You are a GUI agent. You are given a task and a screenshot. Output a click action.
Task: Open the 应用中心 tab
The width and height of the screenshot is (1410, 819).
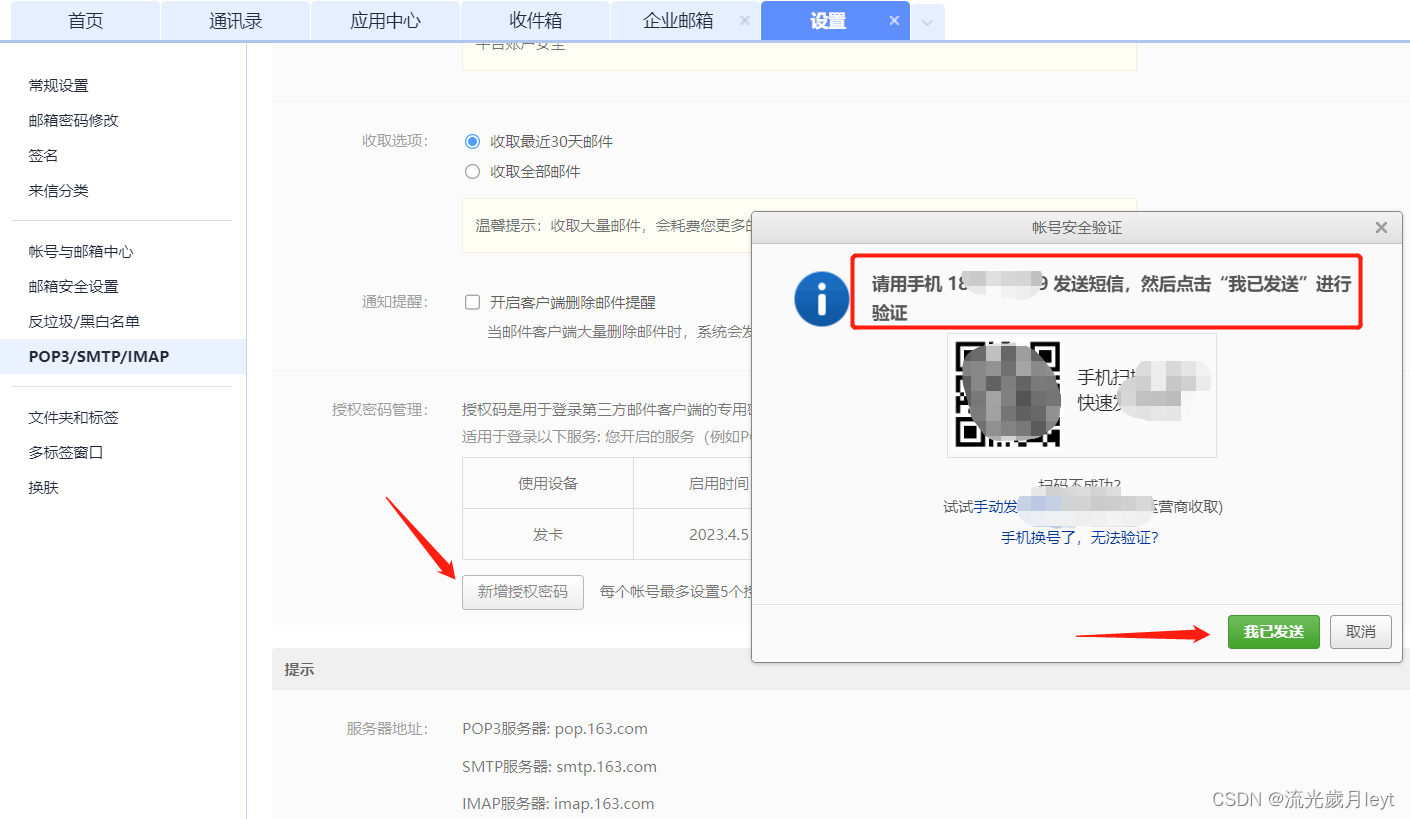click(x=385, y=21)
